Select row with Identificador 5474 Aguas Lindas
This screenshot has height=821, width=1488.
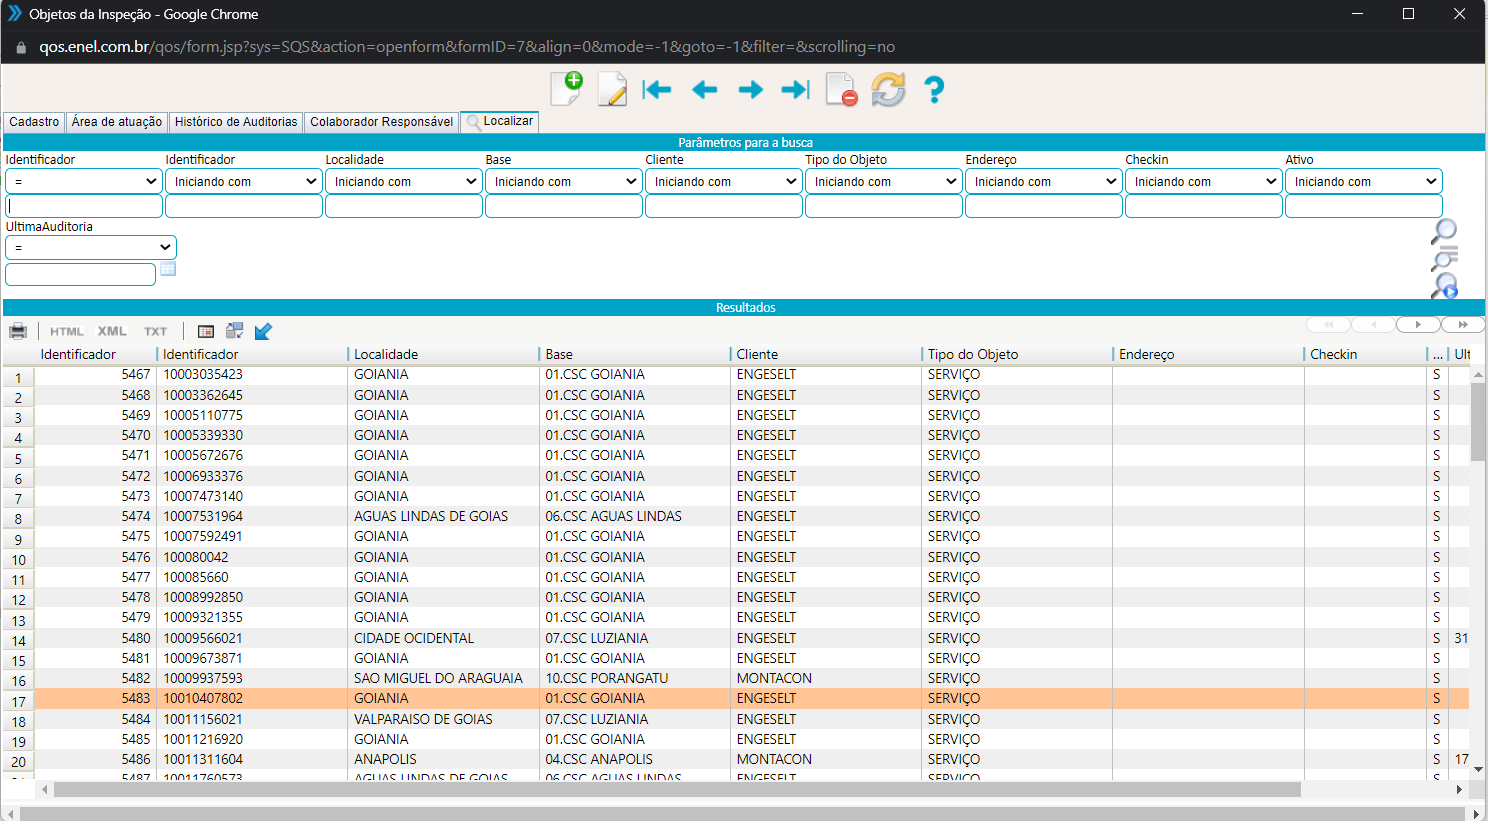click(x=400, y=516)
